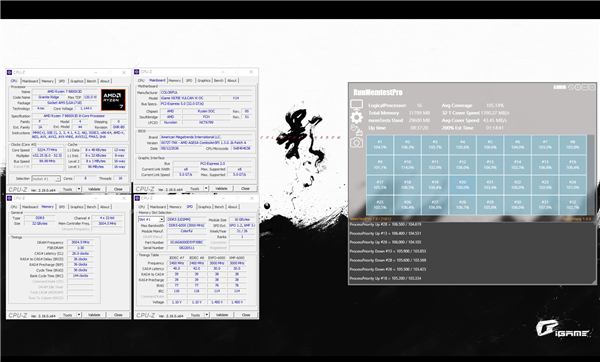
Task: Click the Level 3 cache 96 MBytes value
Action: 96,167
